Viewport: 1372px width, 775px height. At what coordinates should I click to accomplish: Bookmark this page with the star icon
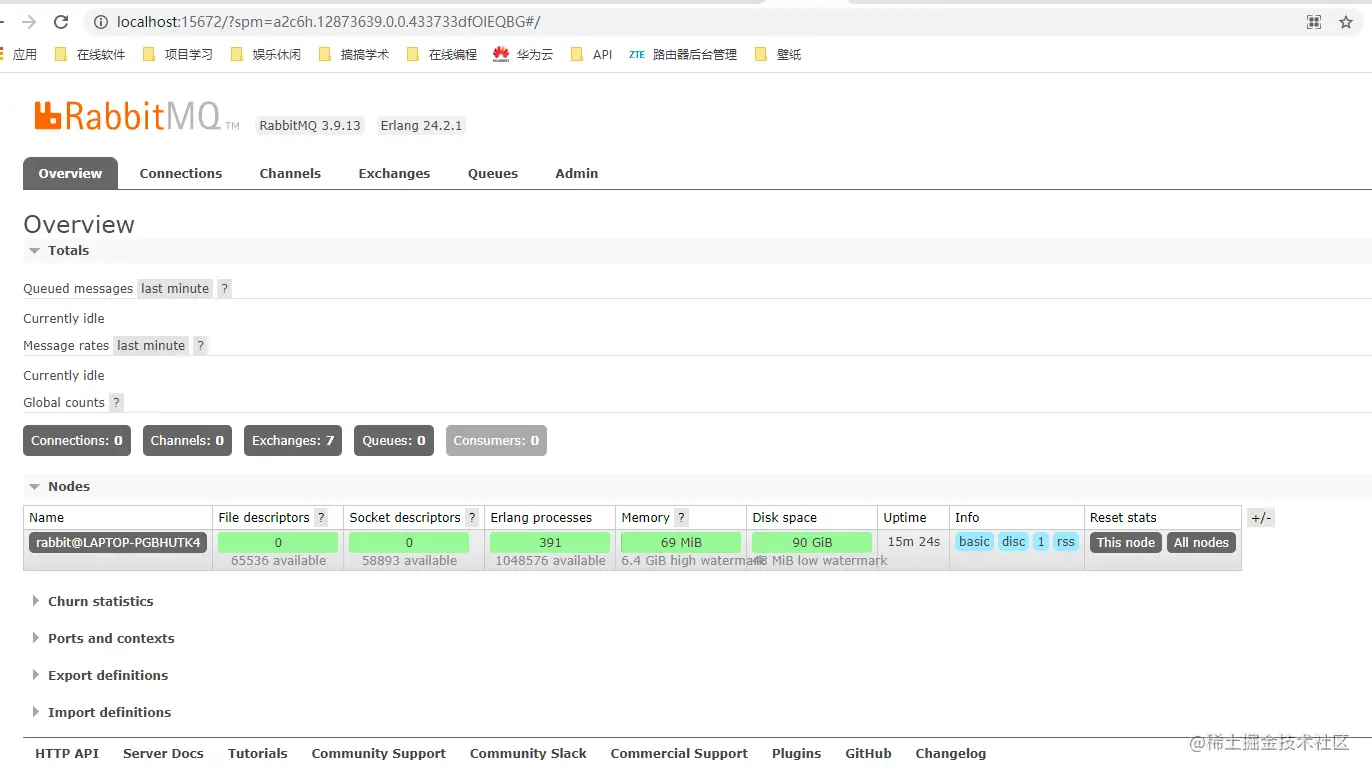(x=1346, y=22)
